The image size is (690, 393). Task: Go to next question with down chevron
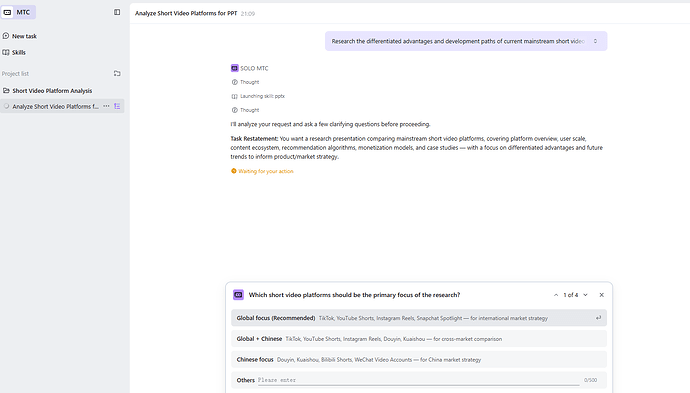point(585,295)
